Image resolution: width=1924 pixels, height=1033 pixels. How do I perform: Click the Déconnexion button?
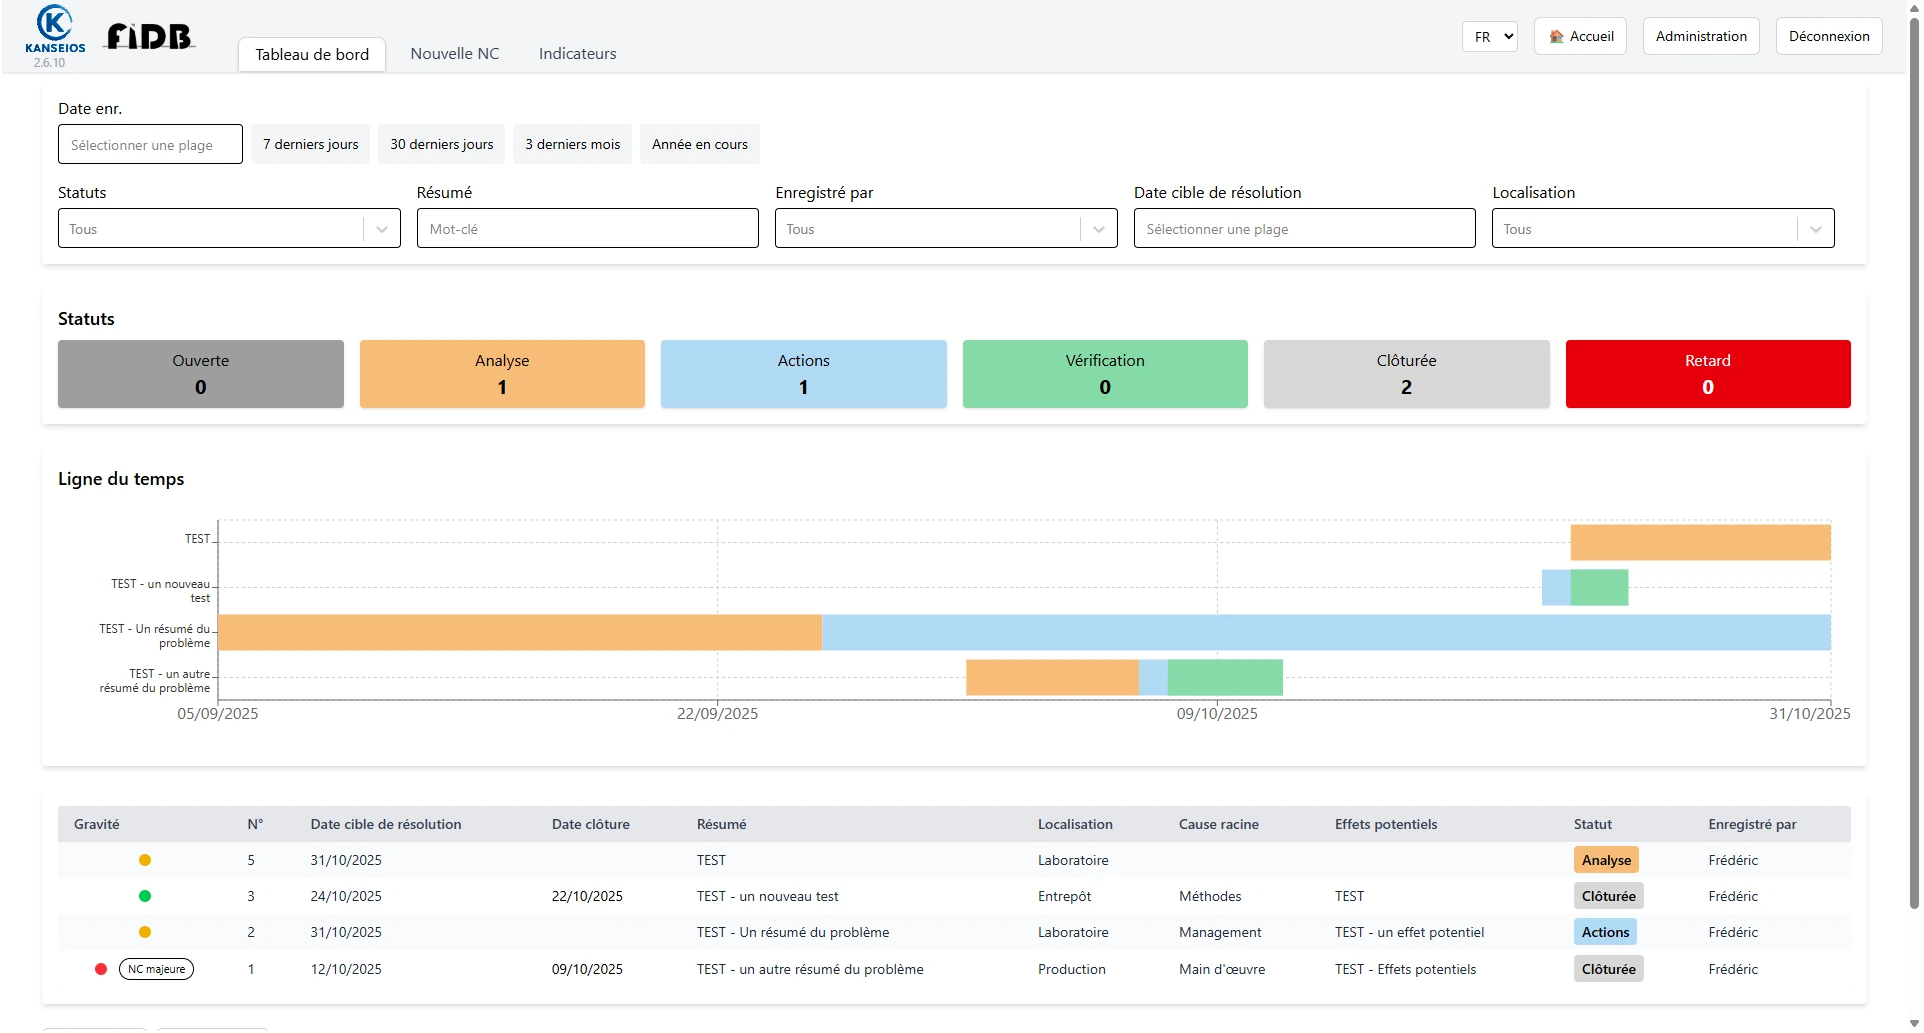click(1828, 37)
